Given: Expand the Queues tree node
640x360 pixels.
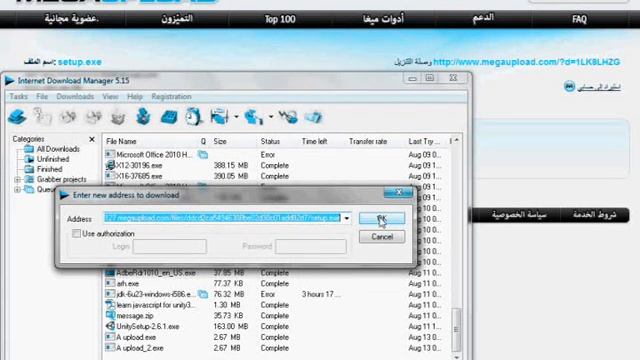Looking at the screenshot, I should point(17,190).
